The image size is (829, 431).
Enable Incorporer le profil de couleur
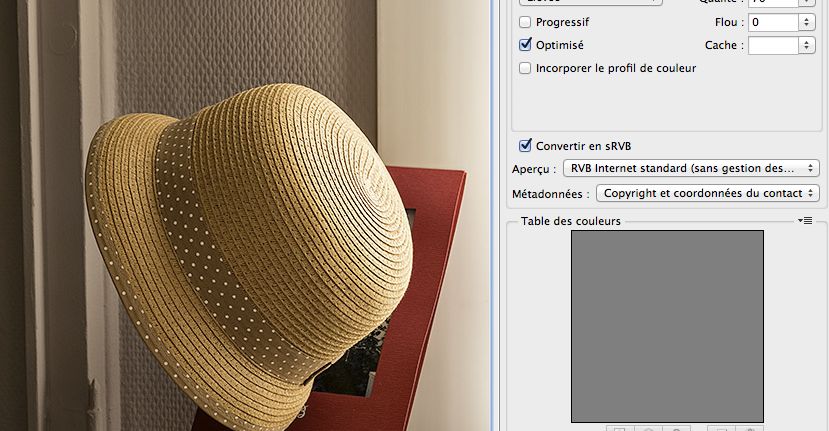(x=525, y=68)
